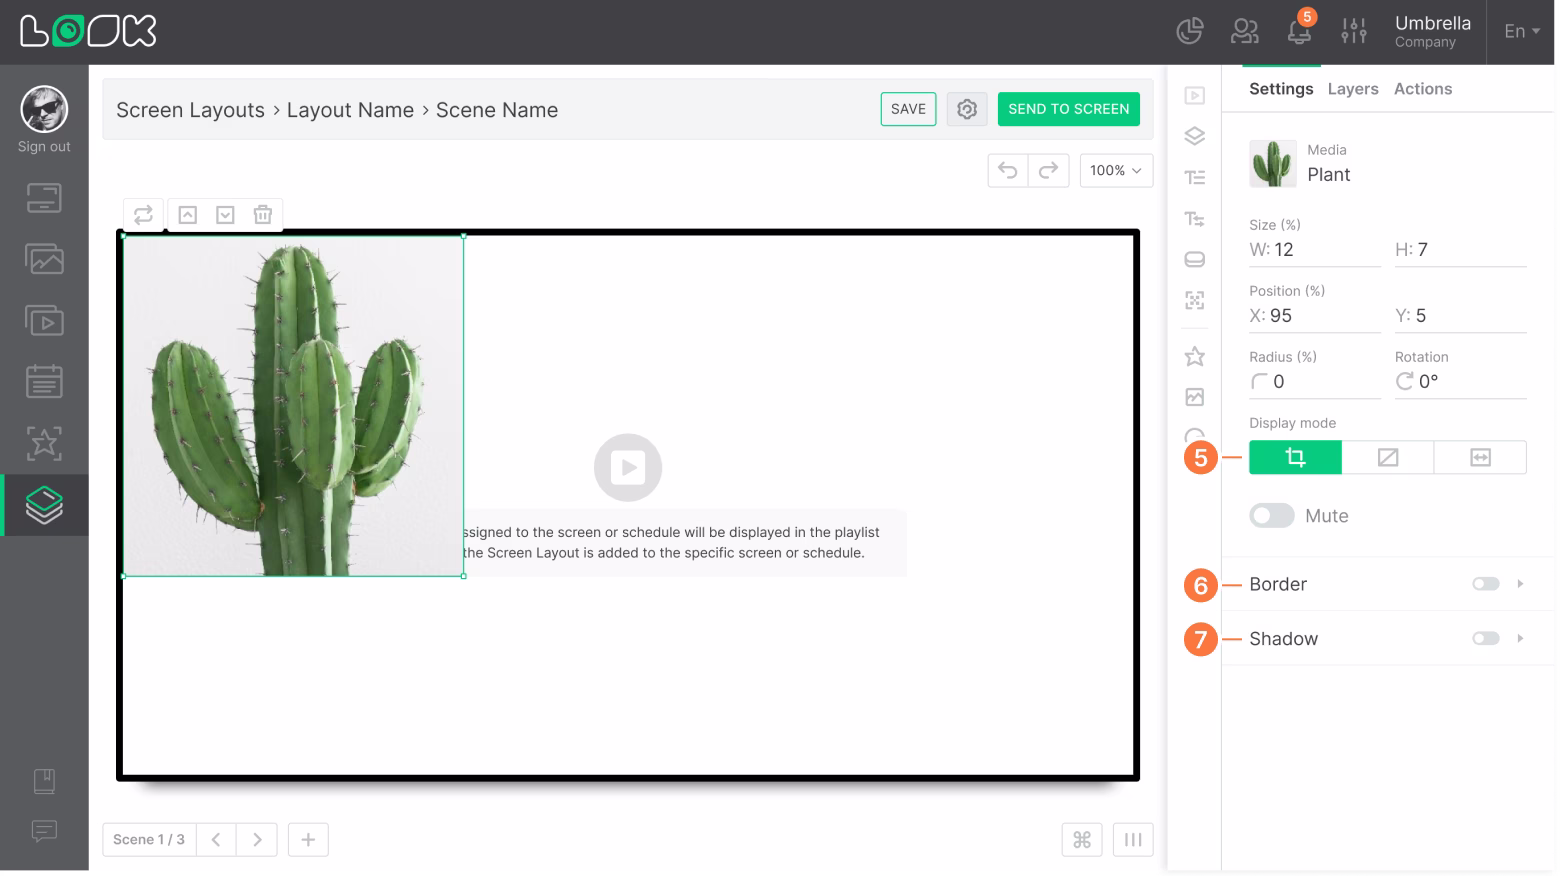This screenshot has width=1560, height=876.
Task: Open the Playlists section in the sidebar
Action: [44, 320]
